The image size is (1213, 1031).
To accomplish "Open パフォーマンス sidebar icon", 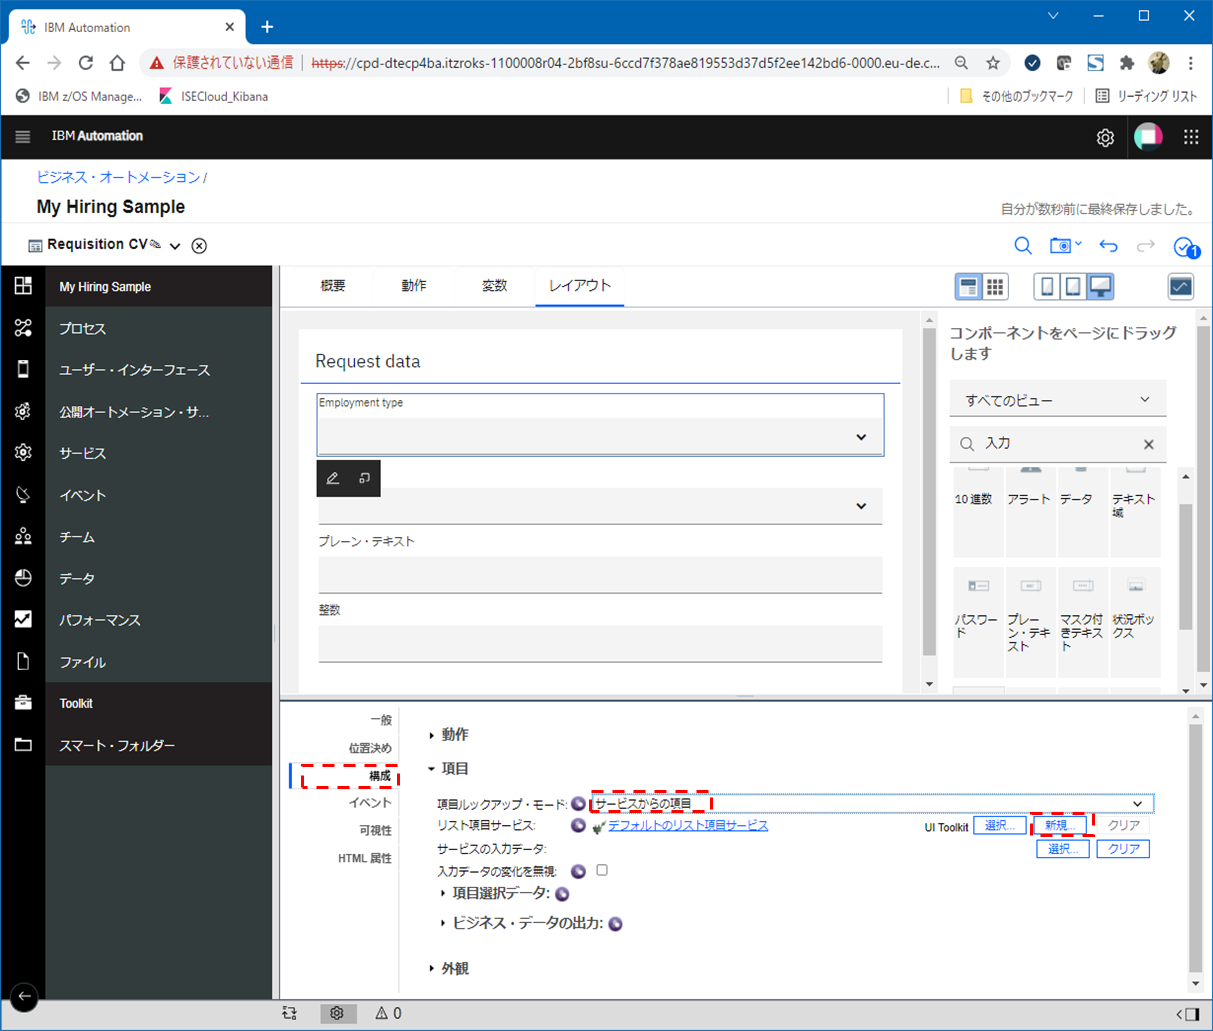I will coord(23,620).
